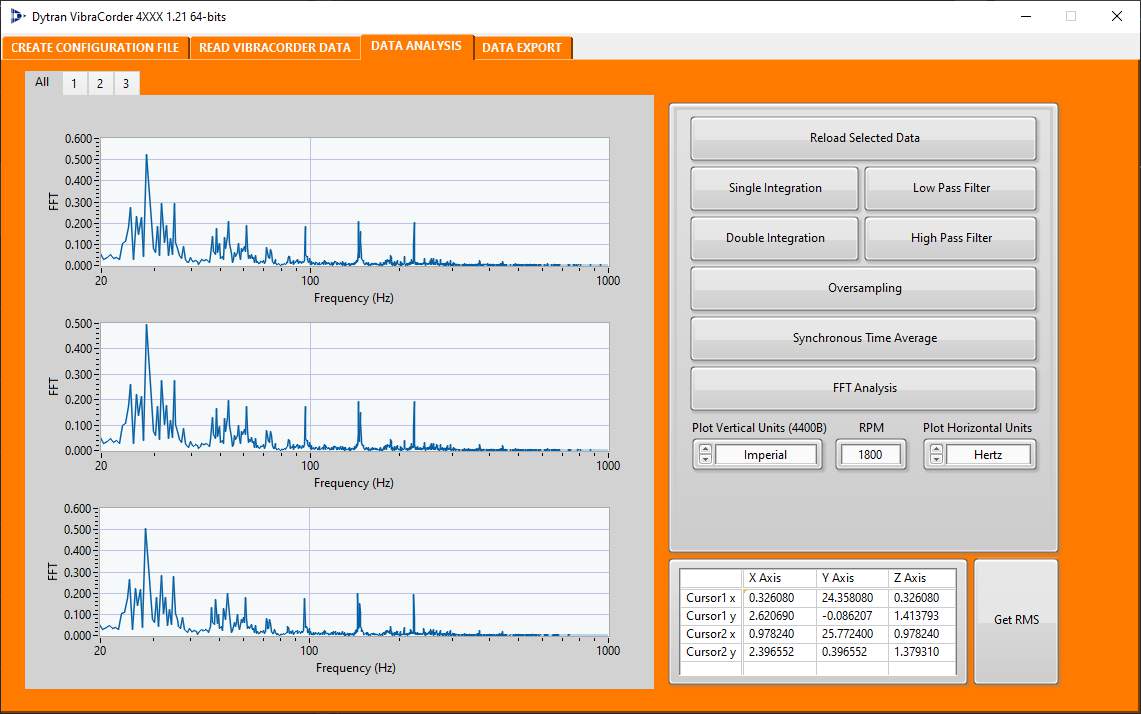Click the Dytran app icon in title bar
The height and width of the screenshot is (714, 1141).
click(x=17, y=16)
